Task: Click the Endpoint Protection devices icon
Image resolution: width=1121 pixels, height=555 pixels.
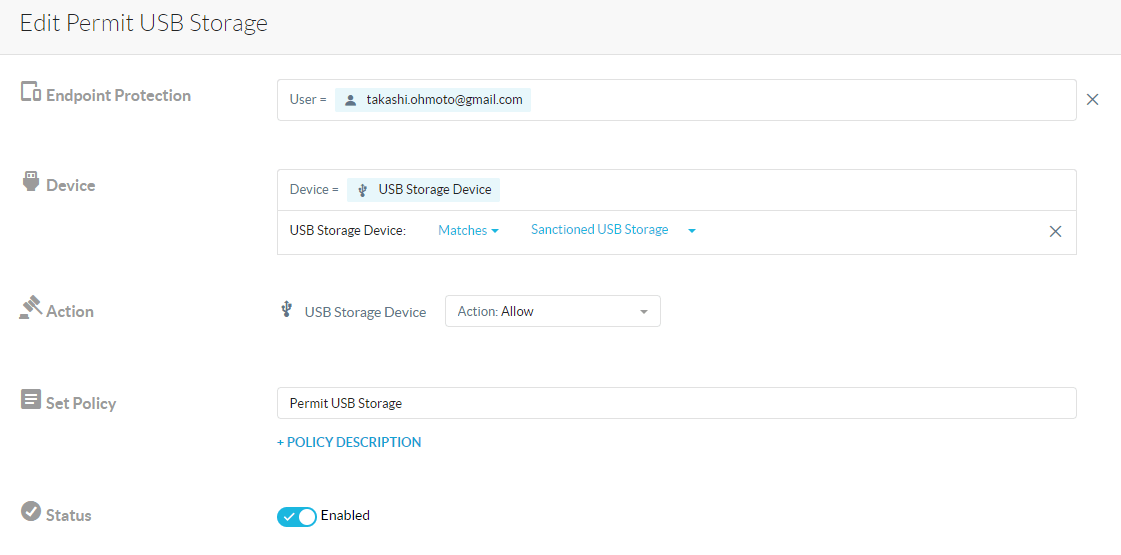Action: 31,92
